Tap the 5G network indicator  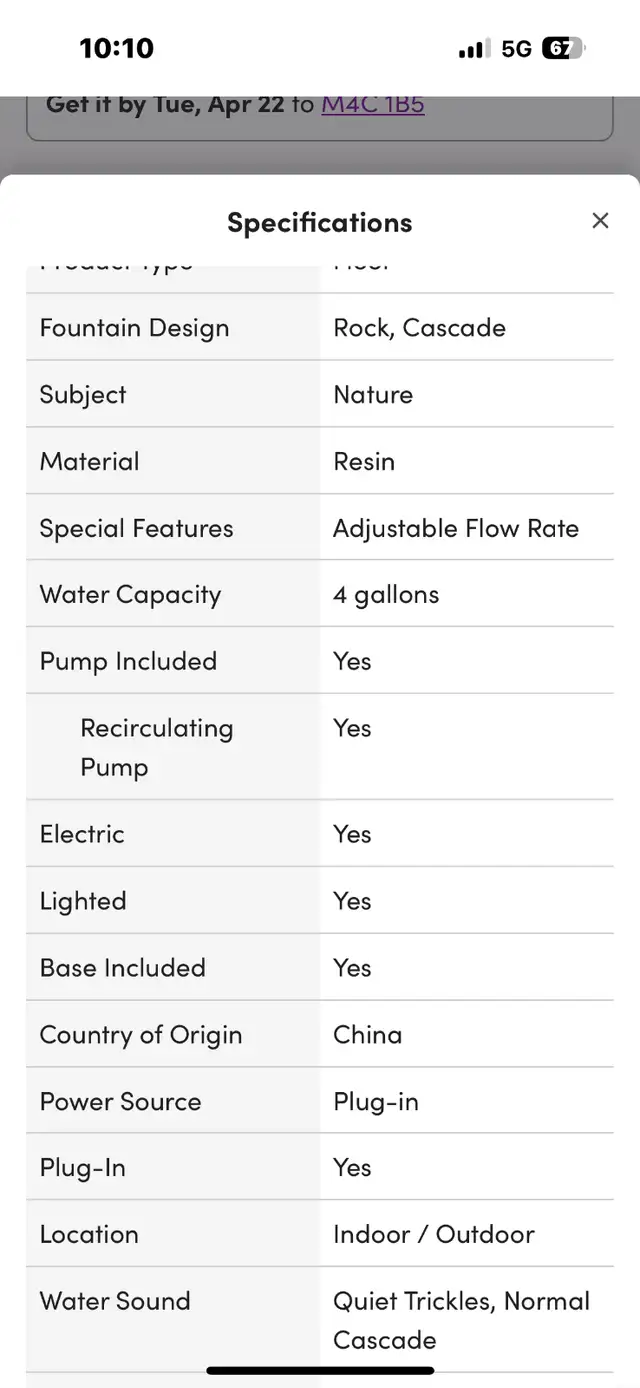[x=516, y=48]
